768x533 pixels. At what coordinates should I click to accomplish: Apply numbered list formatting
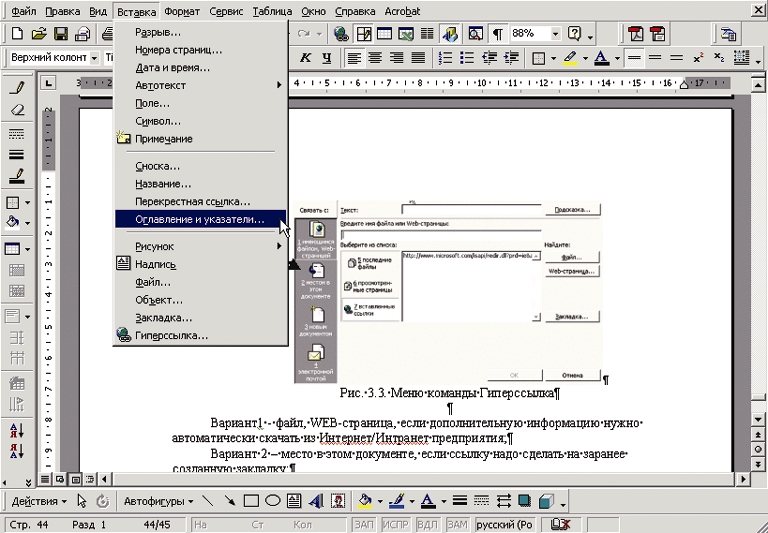446,58
